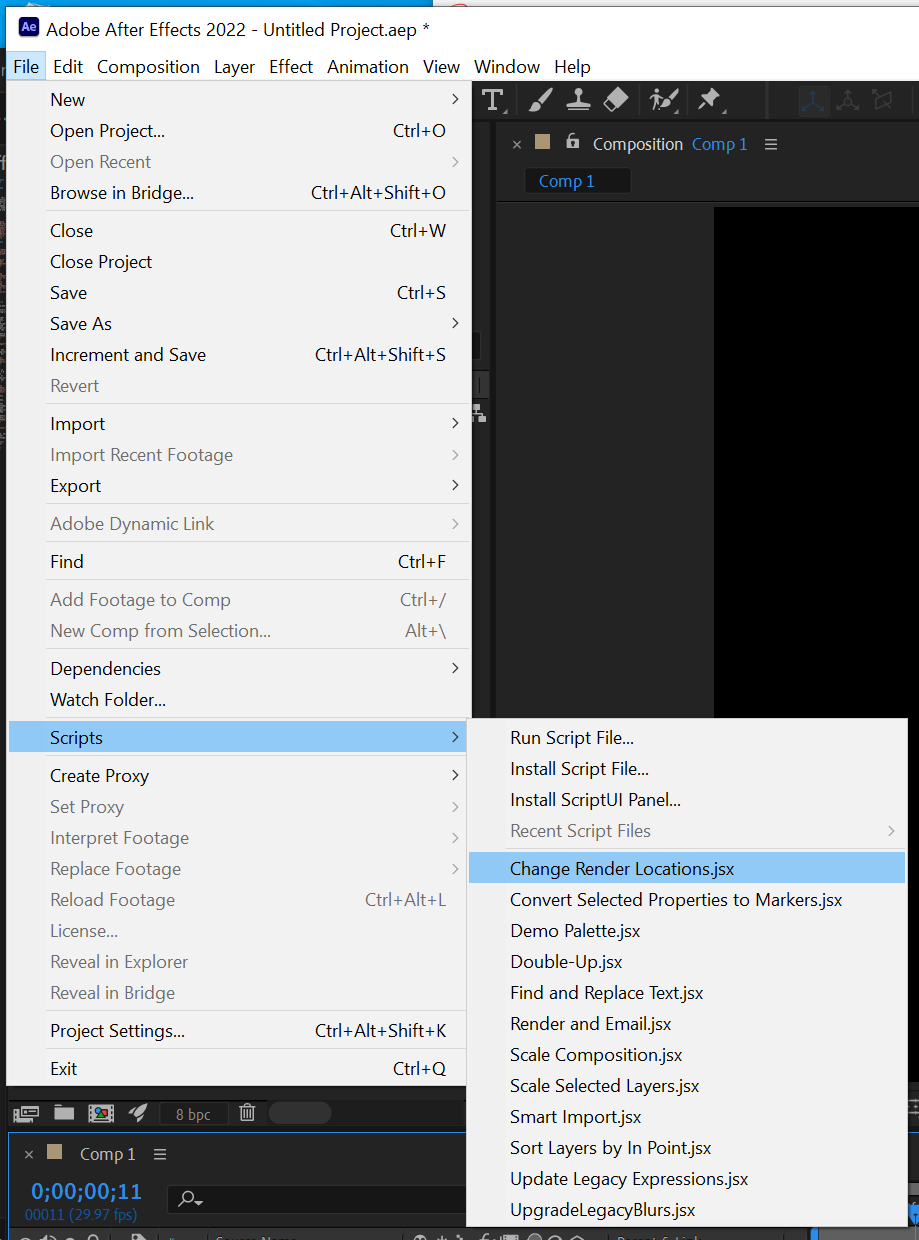Select the Roto Brush tool
919x1240 pixels.
663,99
